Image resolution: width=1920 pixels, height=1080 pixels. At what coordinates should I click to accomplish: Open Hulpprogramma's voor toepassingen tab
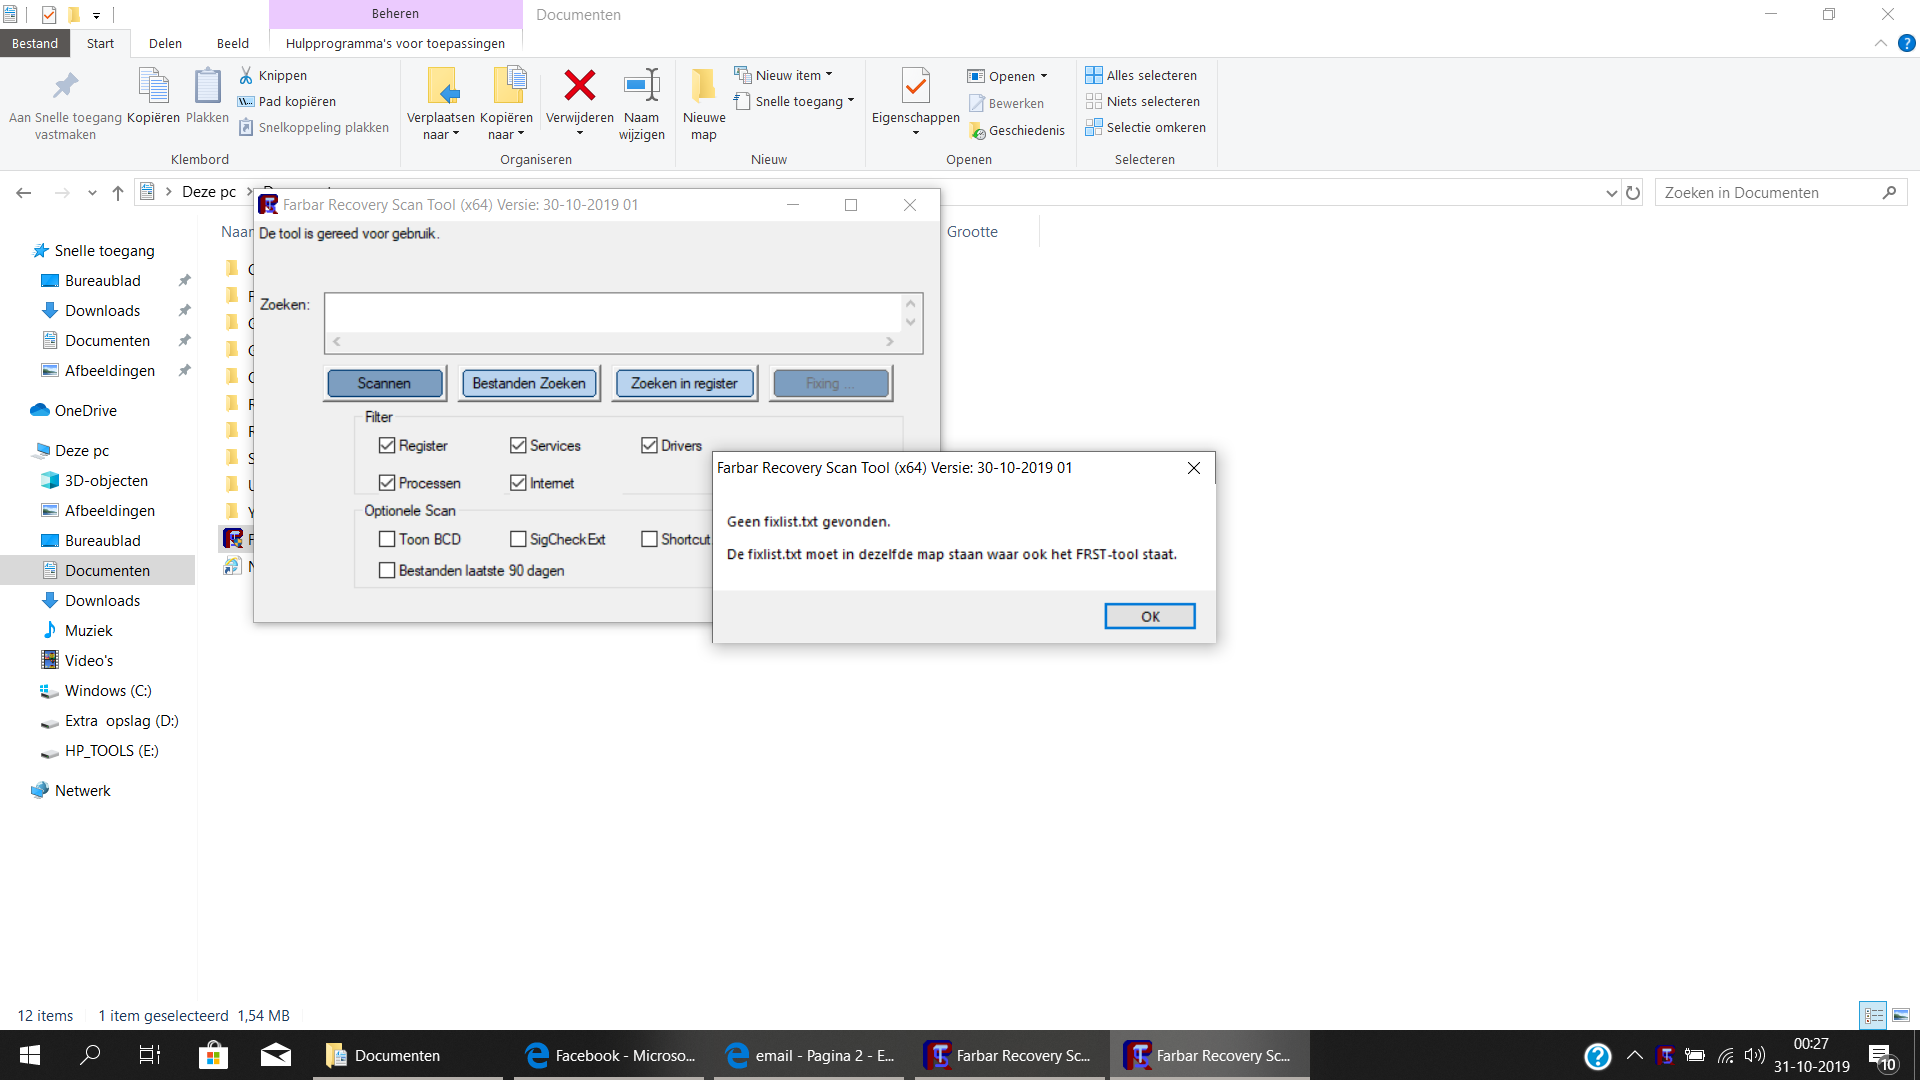click(395, 43)
